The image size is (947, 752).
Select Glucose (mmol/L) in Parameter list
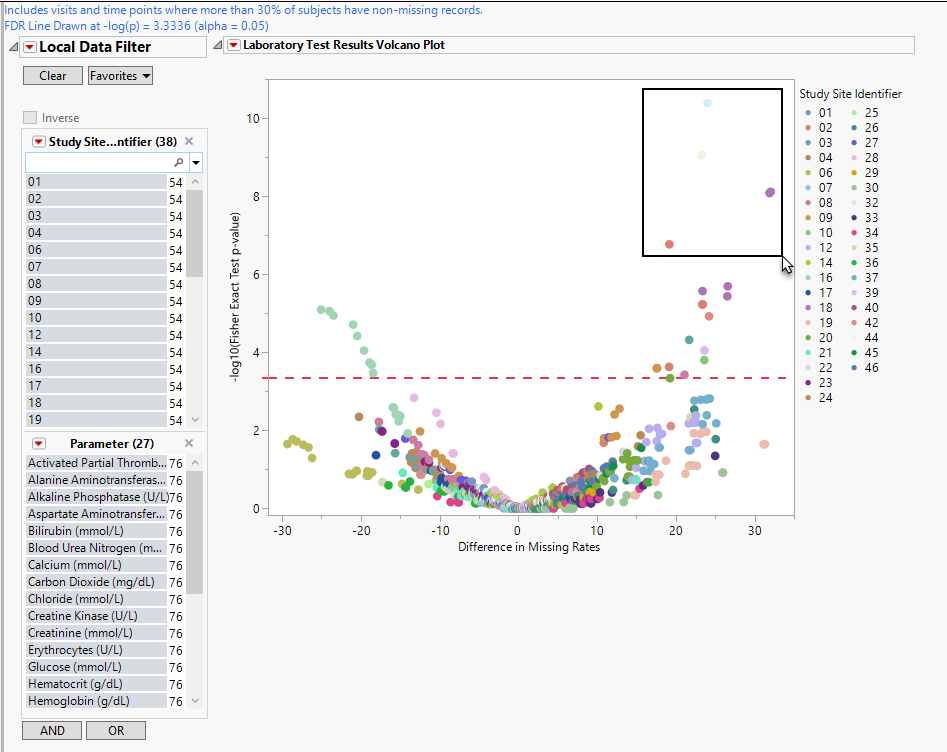tap(96, 667)
